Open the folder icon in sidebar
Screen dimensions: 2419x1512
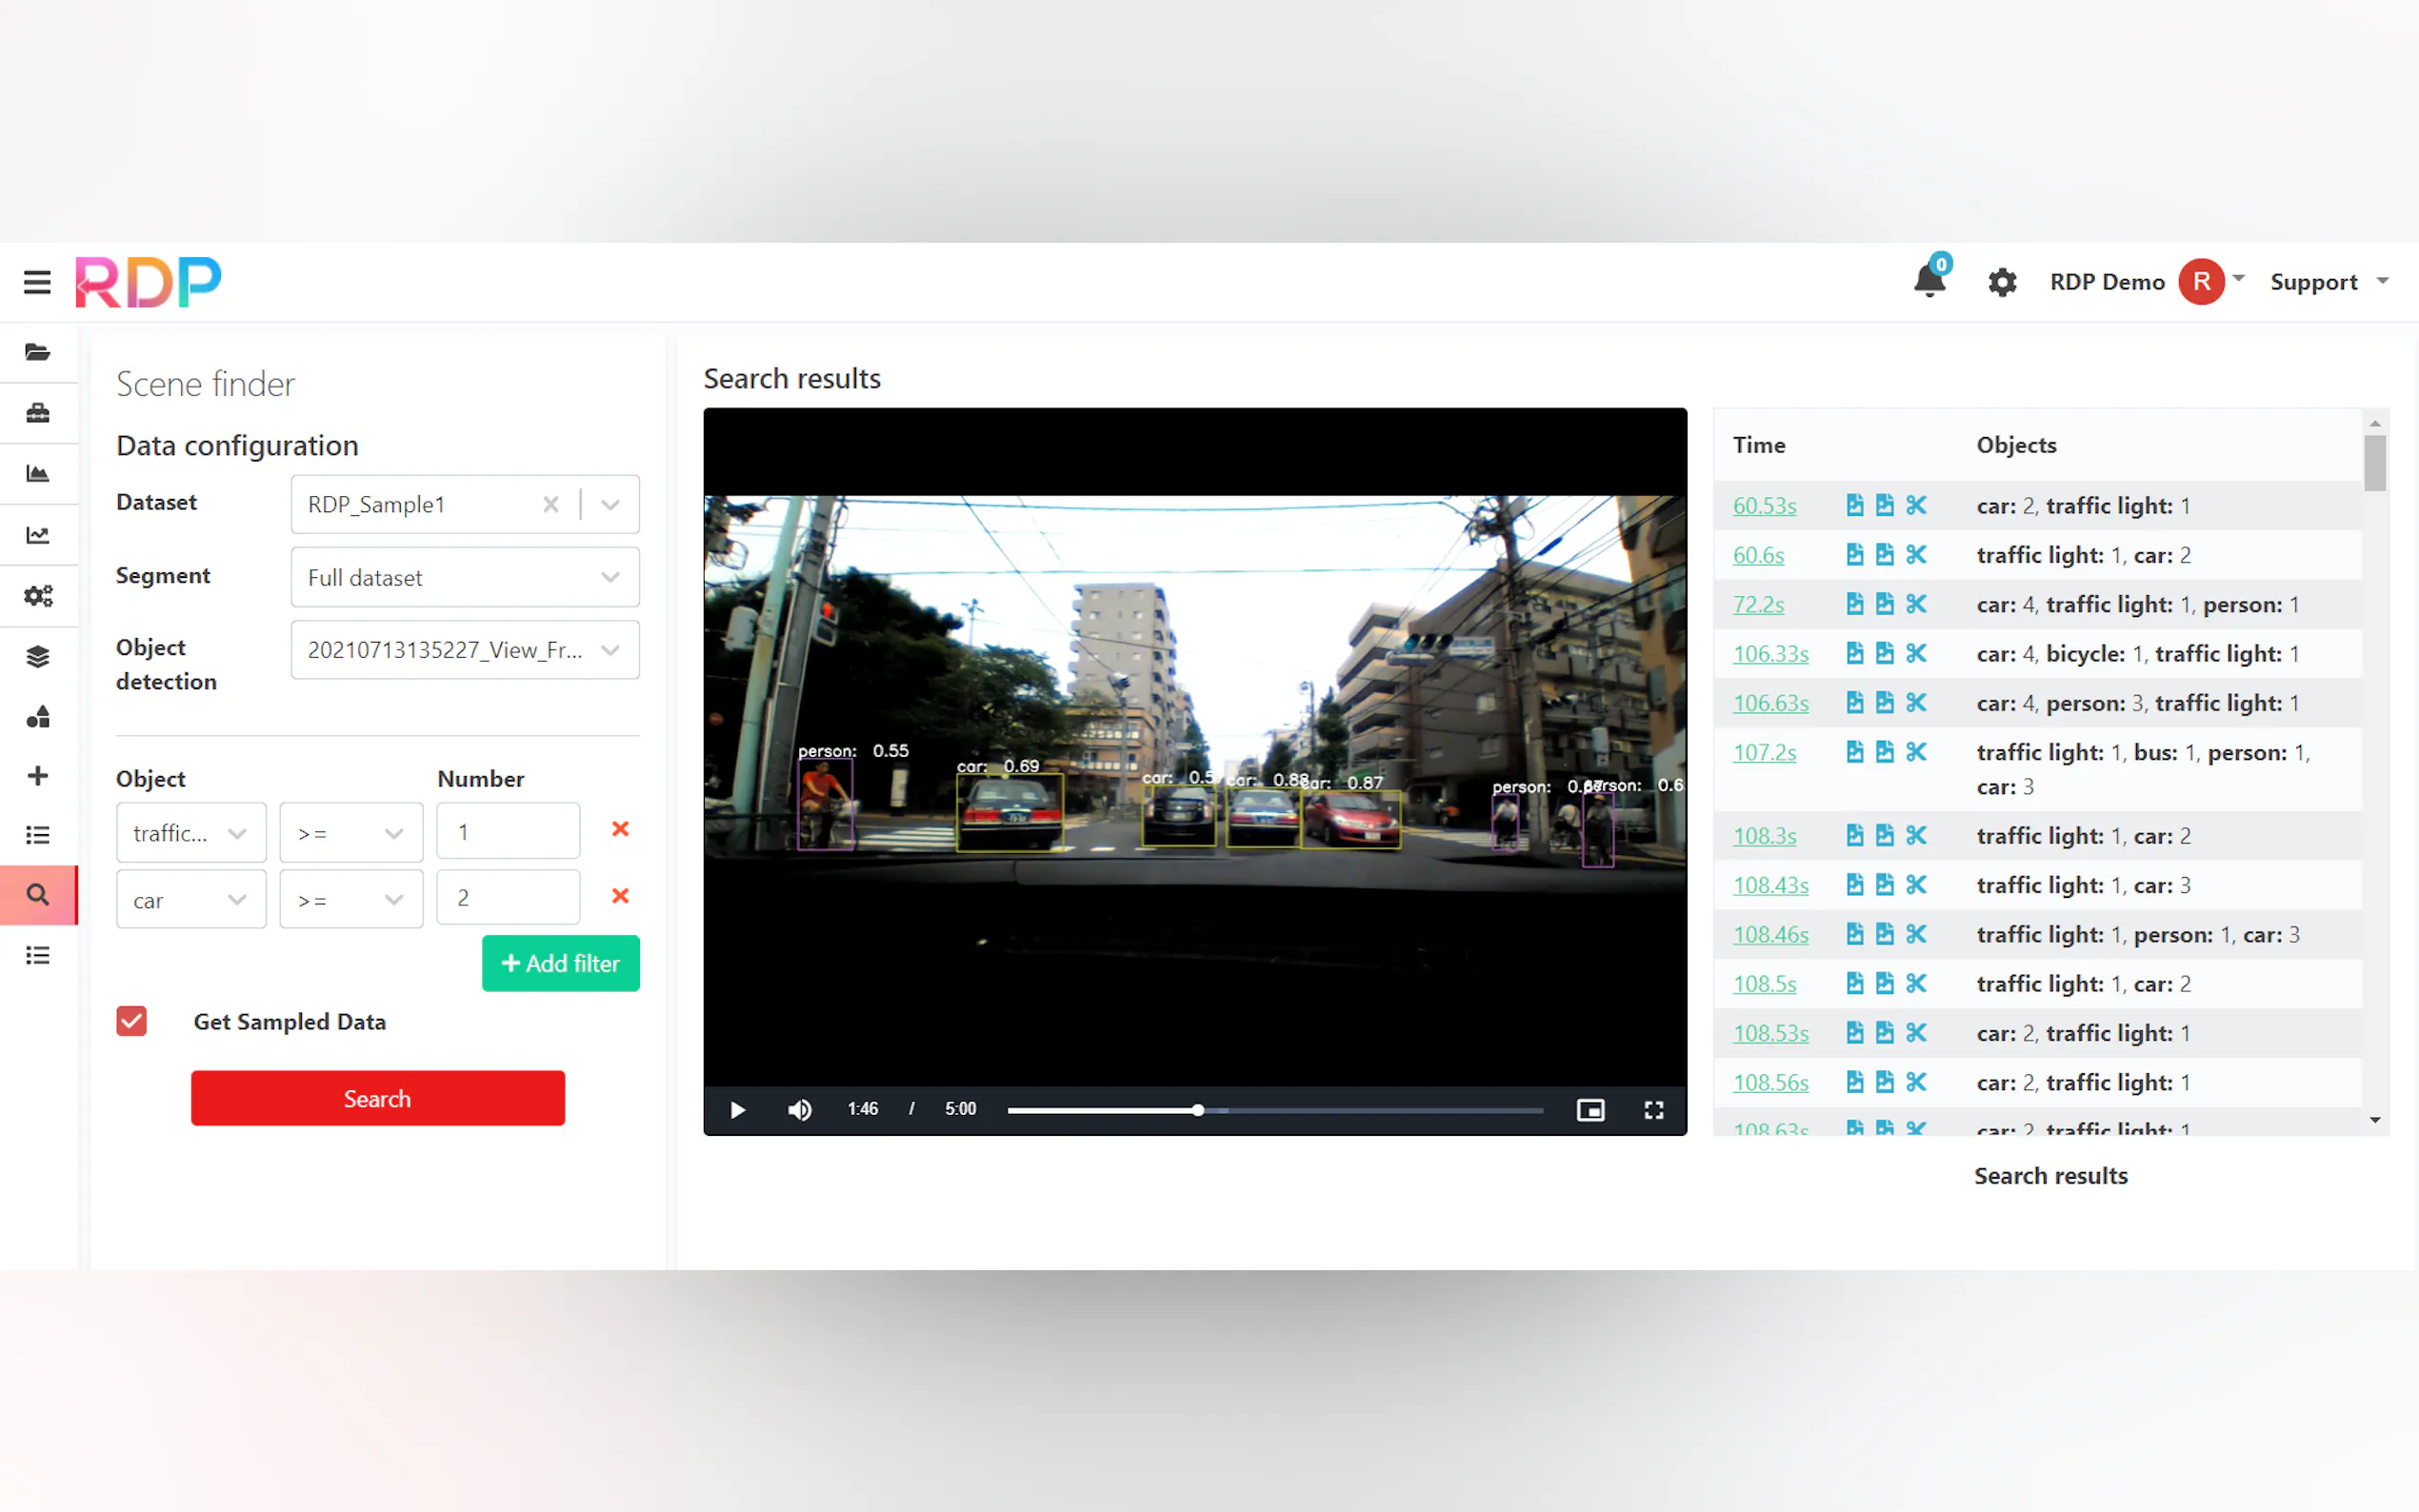click(37, 352)
